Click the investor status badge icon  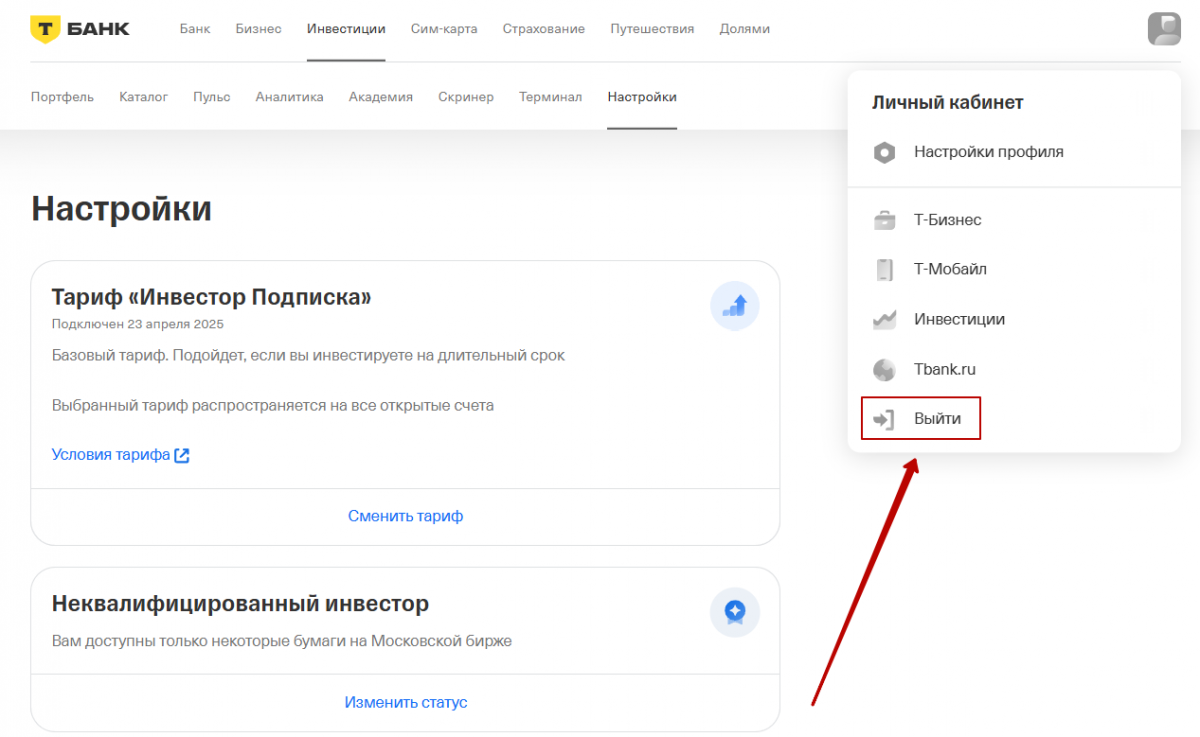[735, 612]
